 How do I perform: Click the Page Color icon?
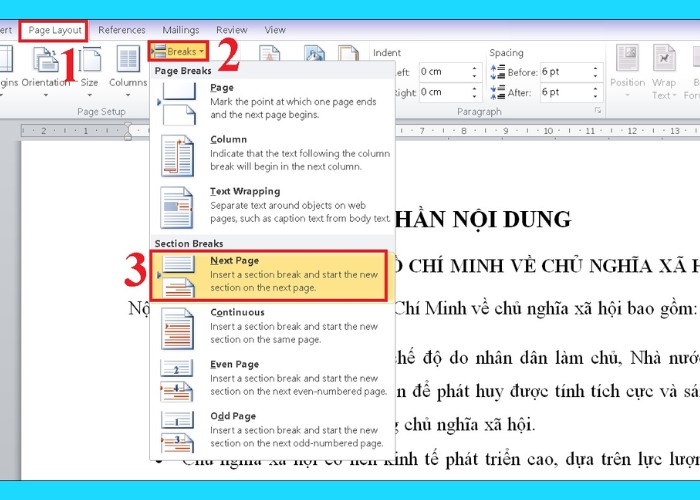click(x=315, y=53)
